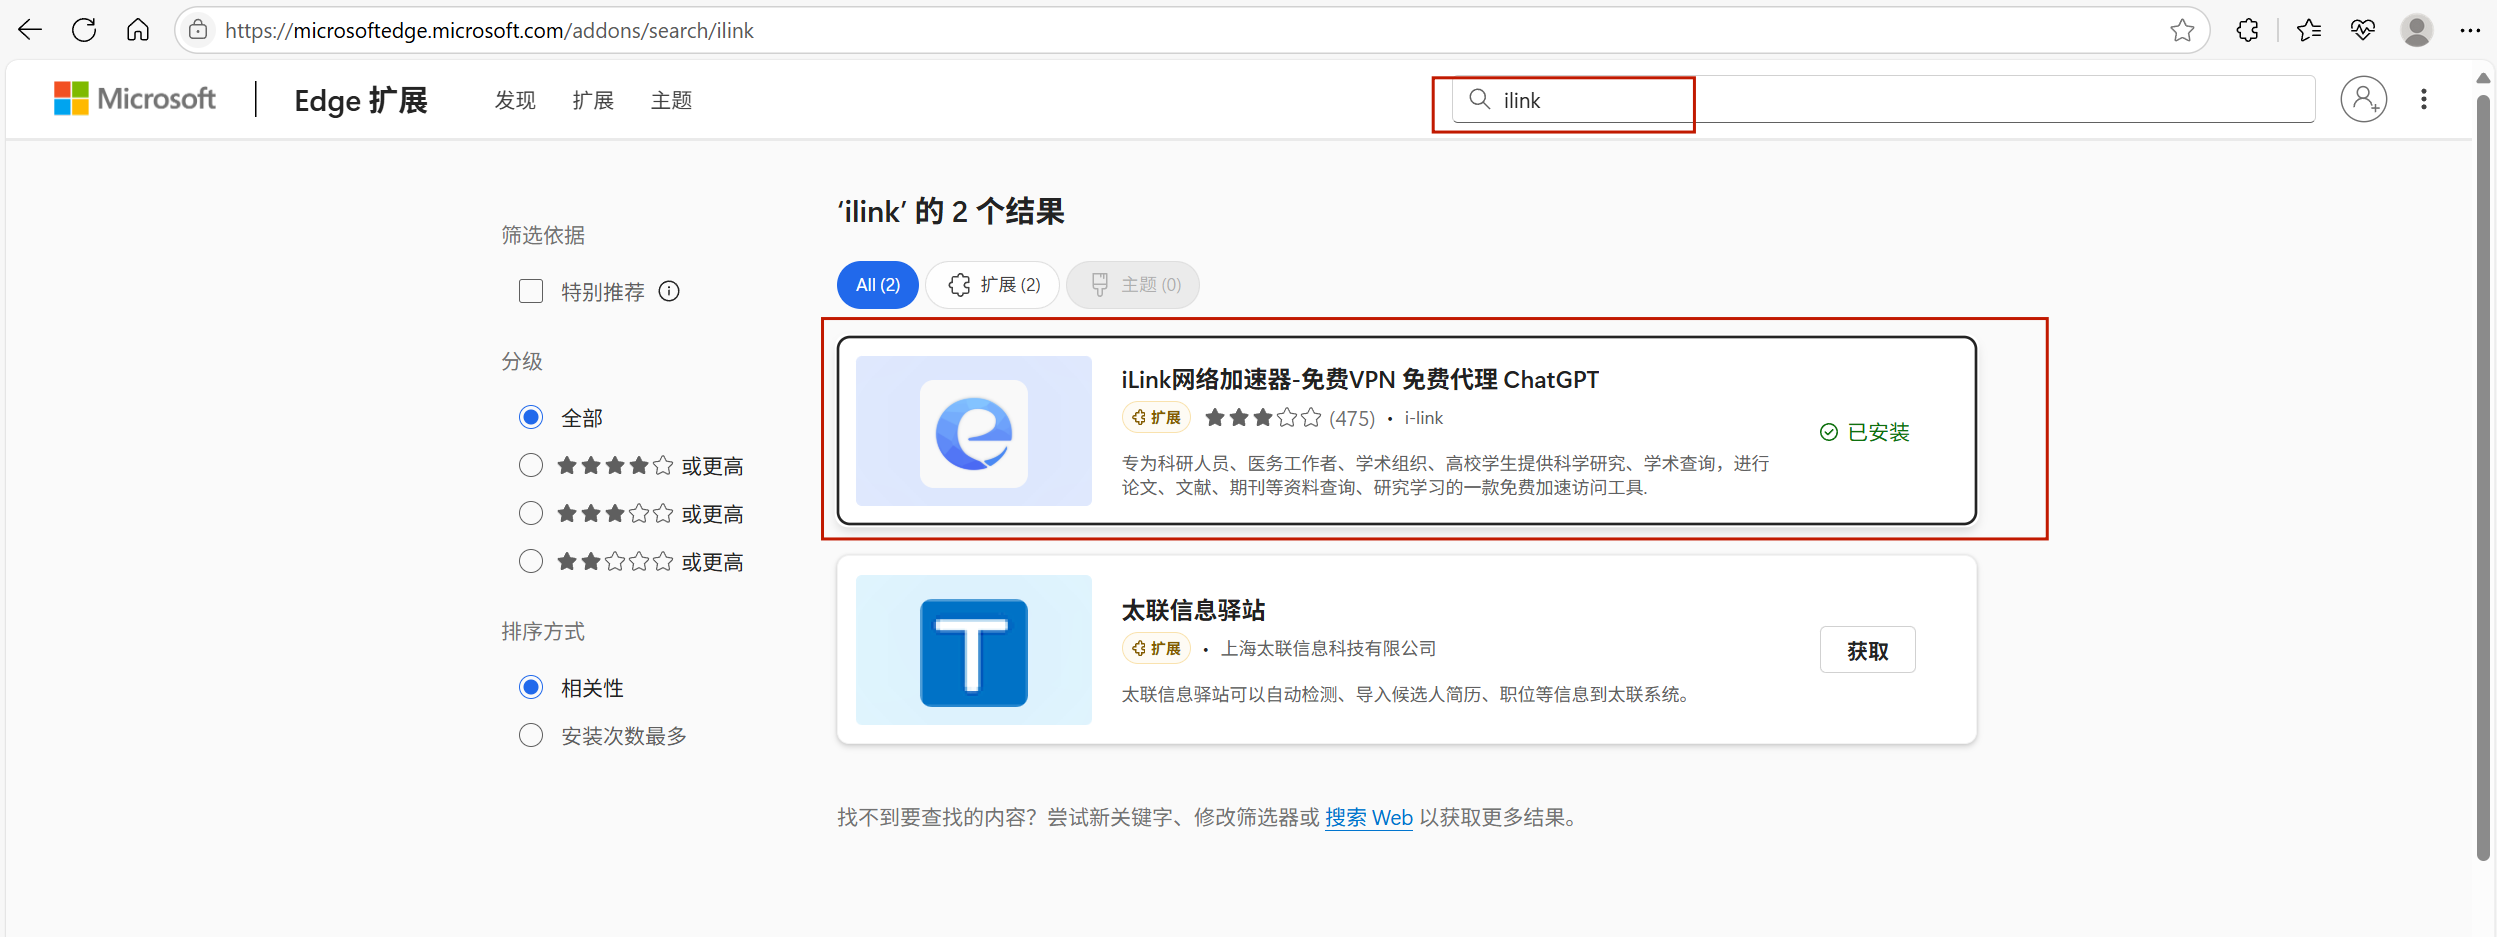Go to browser home page icon
The width and height of the screenshot is (2497, 937).
(x=138, y=30)
